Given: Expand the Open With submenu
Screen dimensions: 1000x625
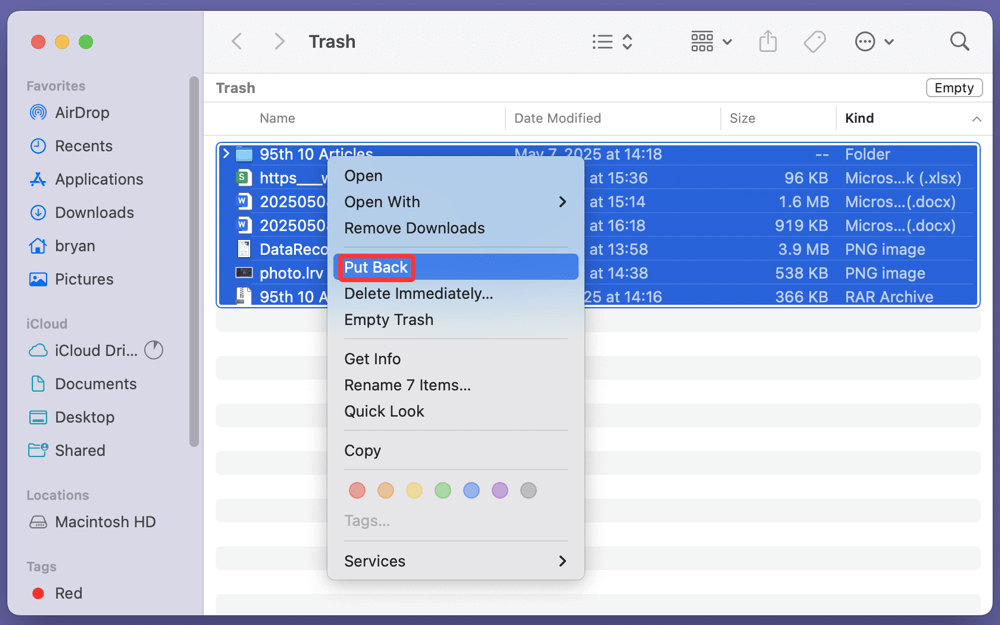Looking at the screenshot, I should point(455,202).
